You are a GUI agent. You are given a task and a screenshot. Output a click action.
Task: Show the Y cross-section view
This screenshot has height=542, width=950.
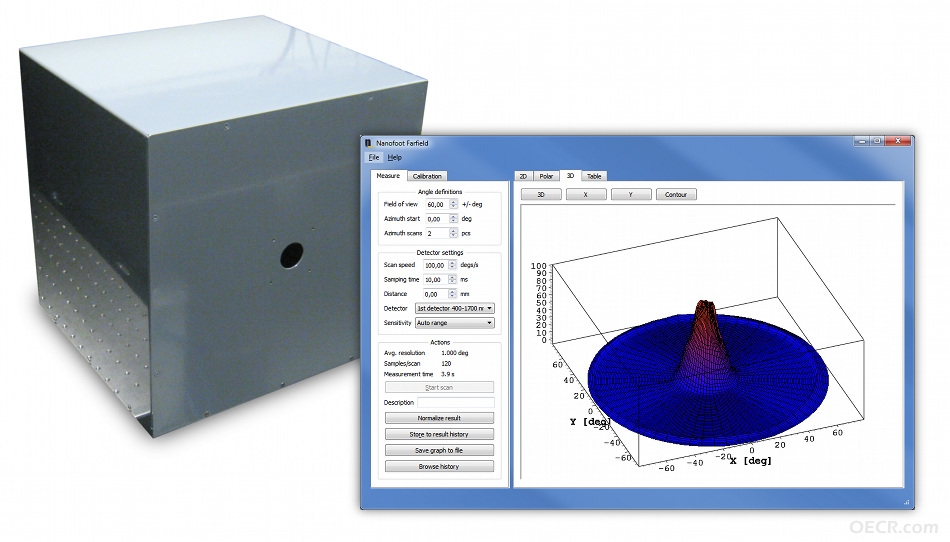[631, 194]
